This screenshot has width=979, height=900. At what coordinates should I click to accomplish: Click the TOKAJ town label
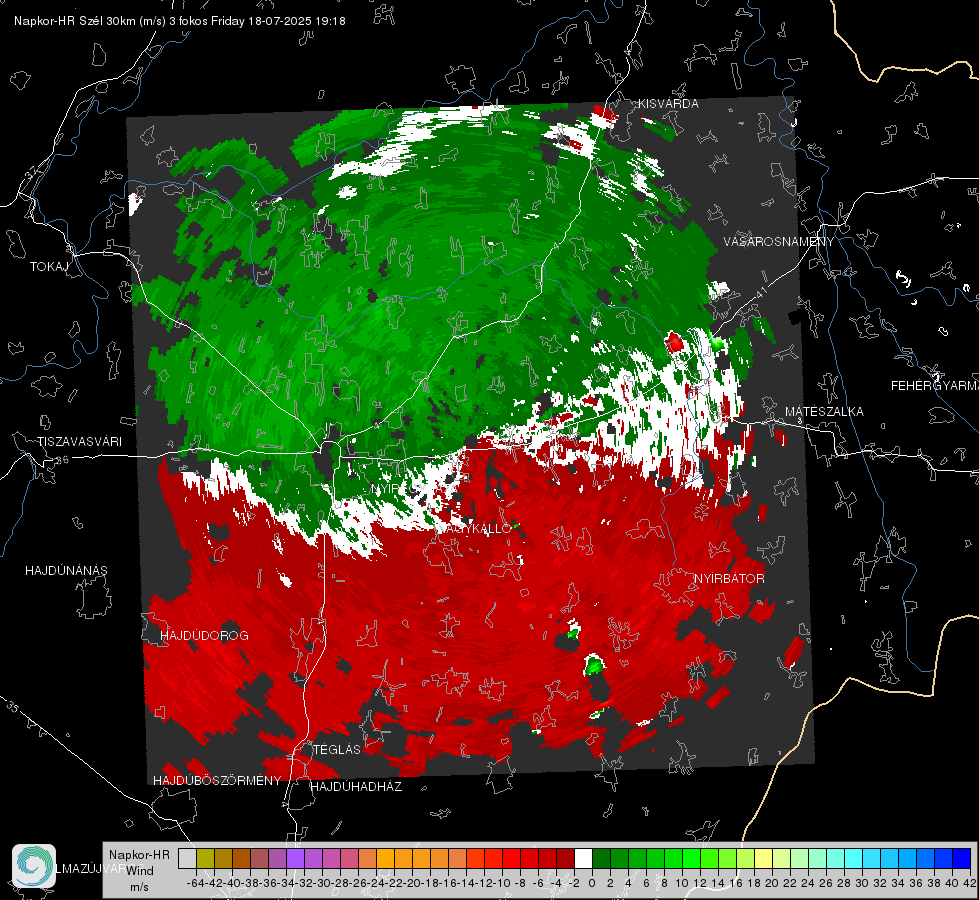tap(49, 267)
